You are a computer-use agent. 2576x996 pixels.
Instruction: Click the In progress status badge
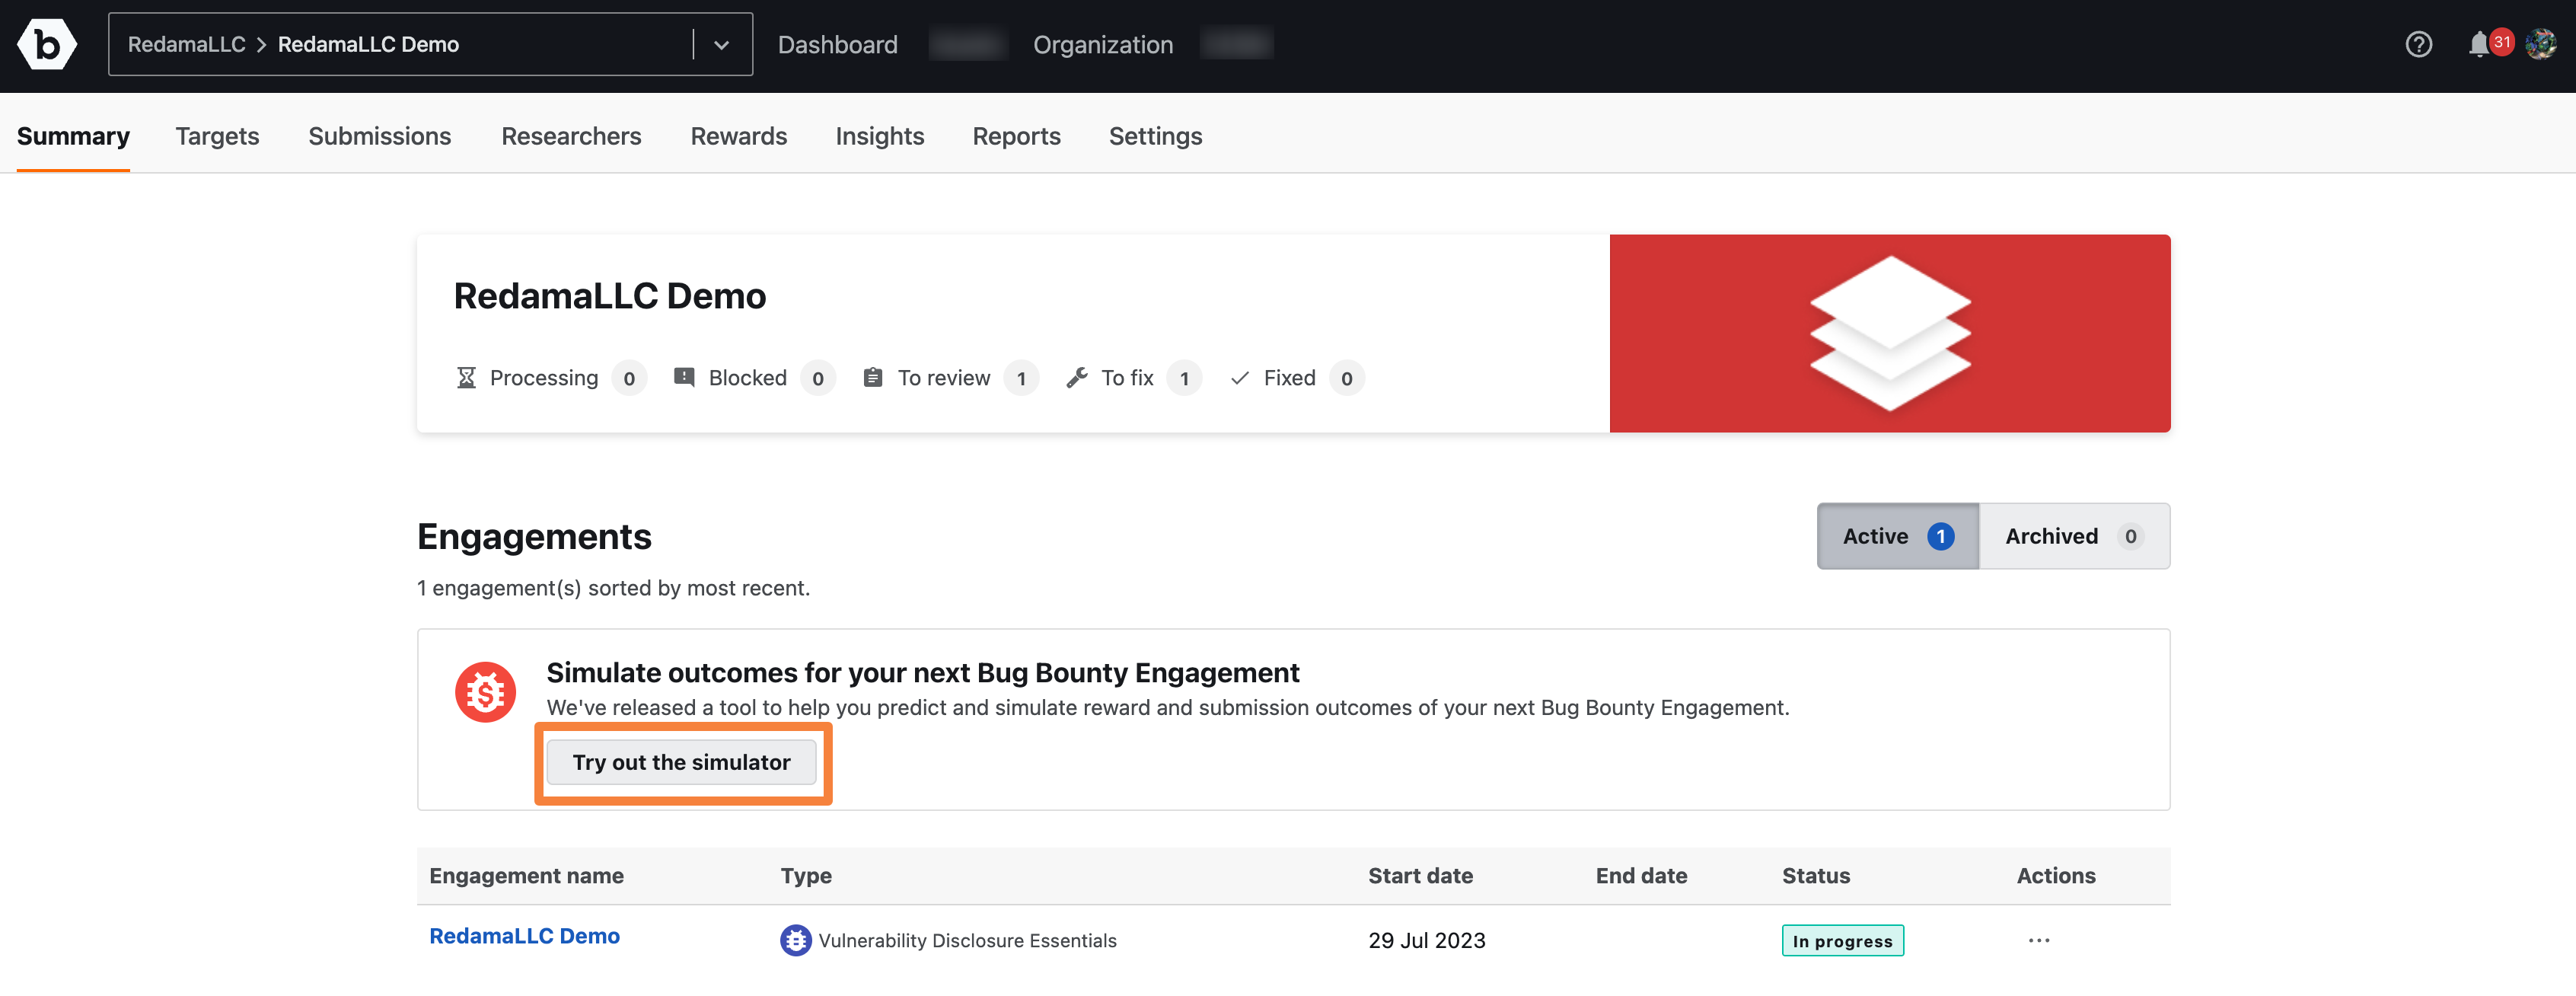[1842, 941]
